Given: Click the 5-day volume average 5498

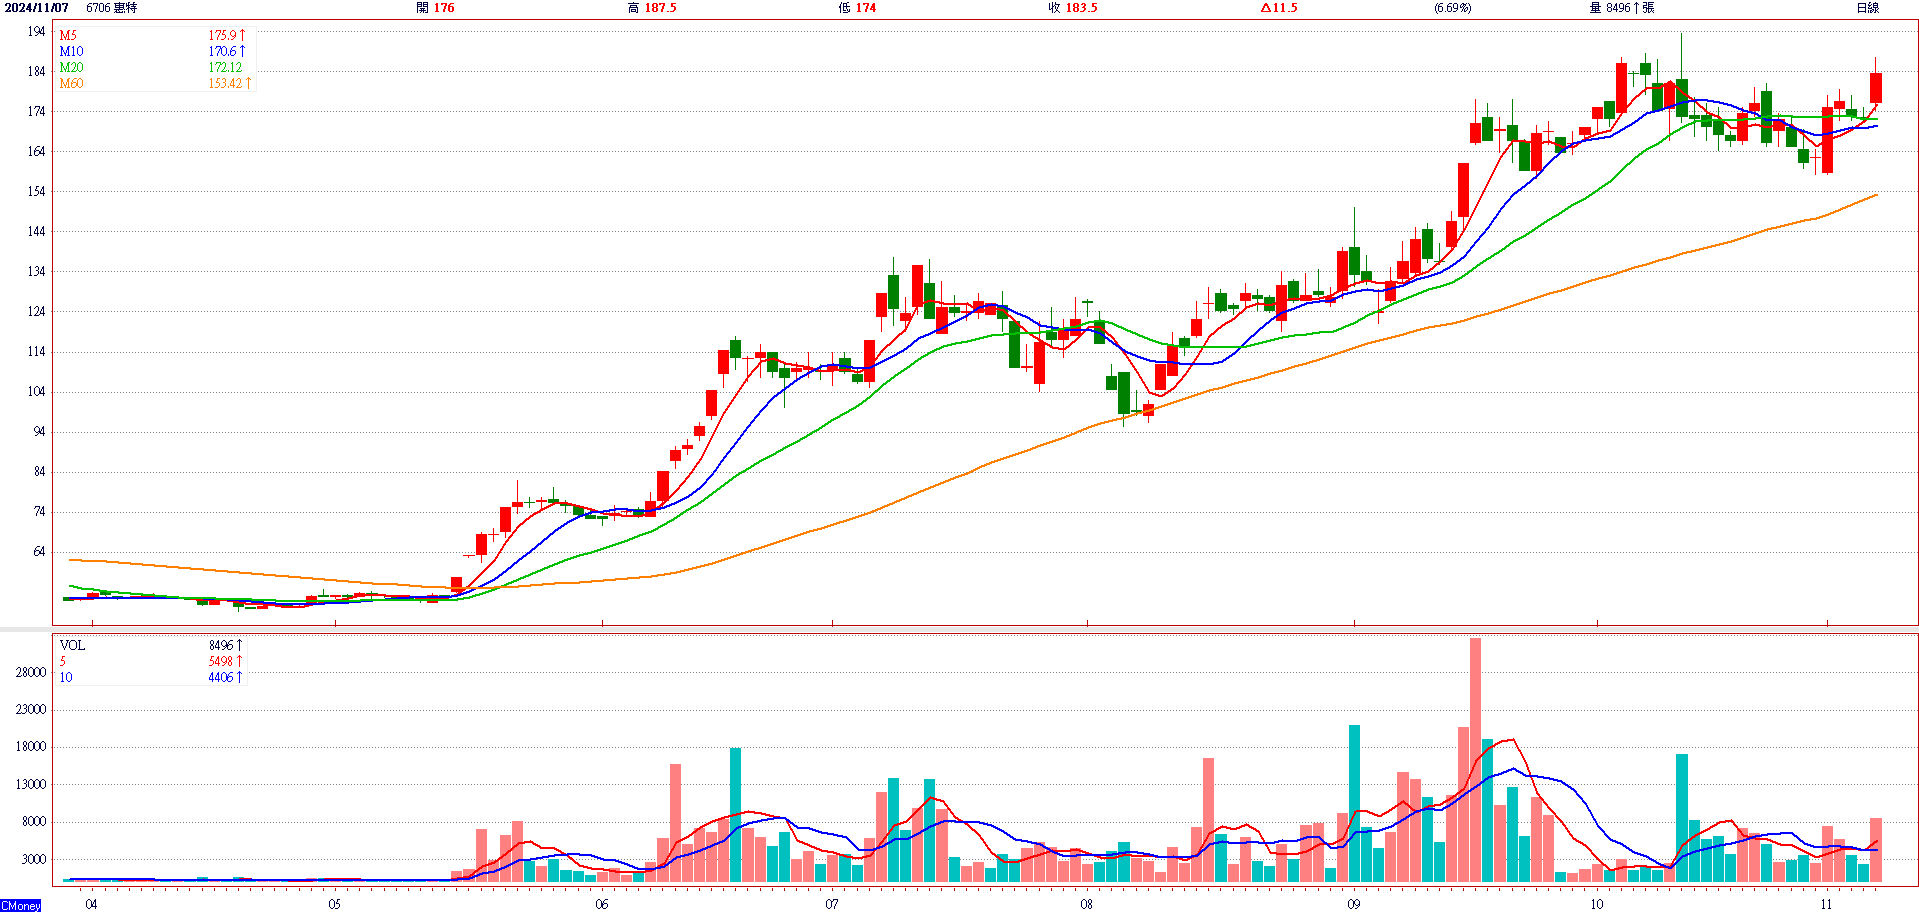Looking at the screenshot, I should click(x=225, y=661).
